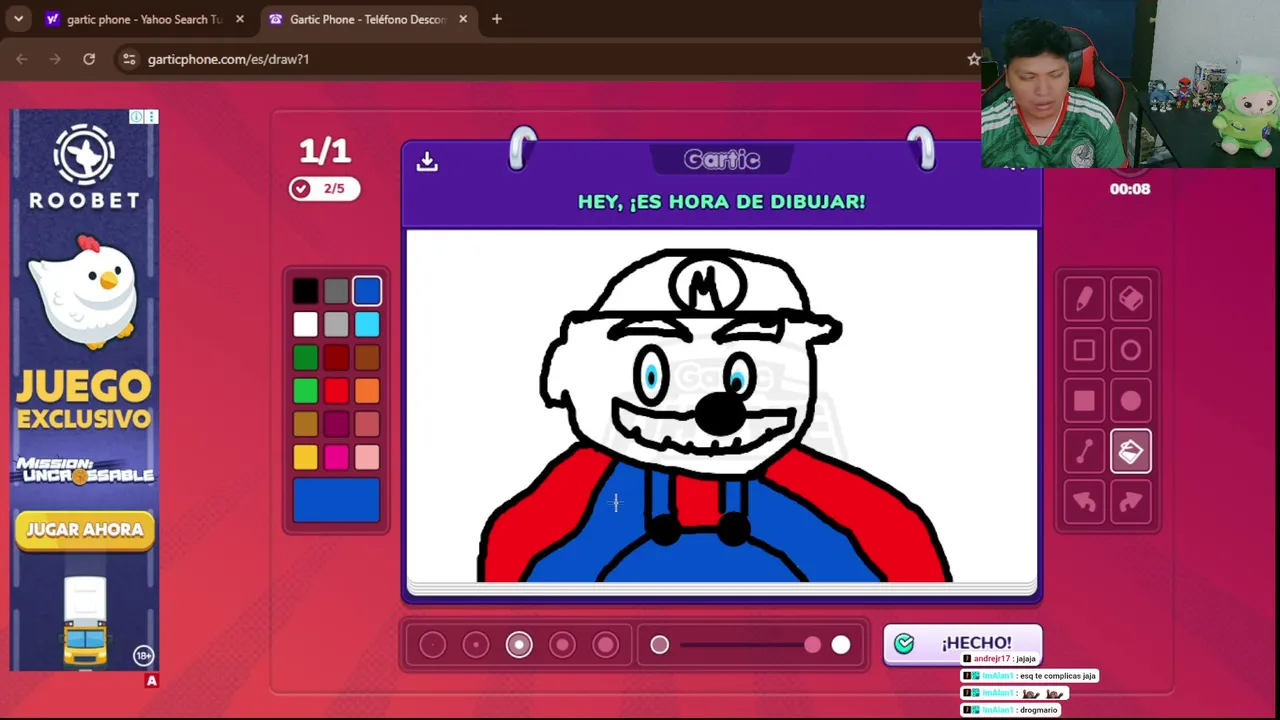Close the Gartic Phone tab
Viewport: 1280px width, 720px height.
coord(463,19)
